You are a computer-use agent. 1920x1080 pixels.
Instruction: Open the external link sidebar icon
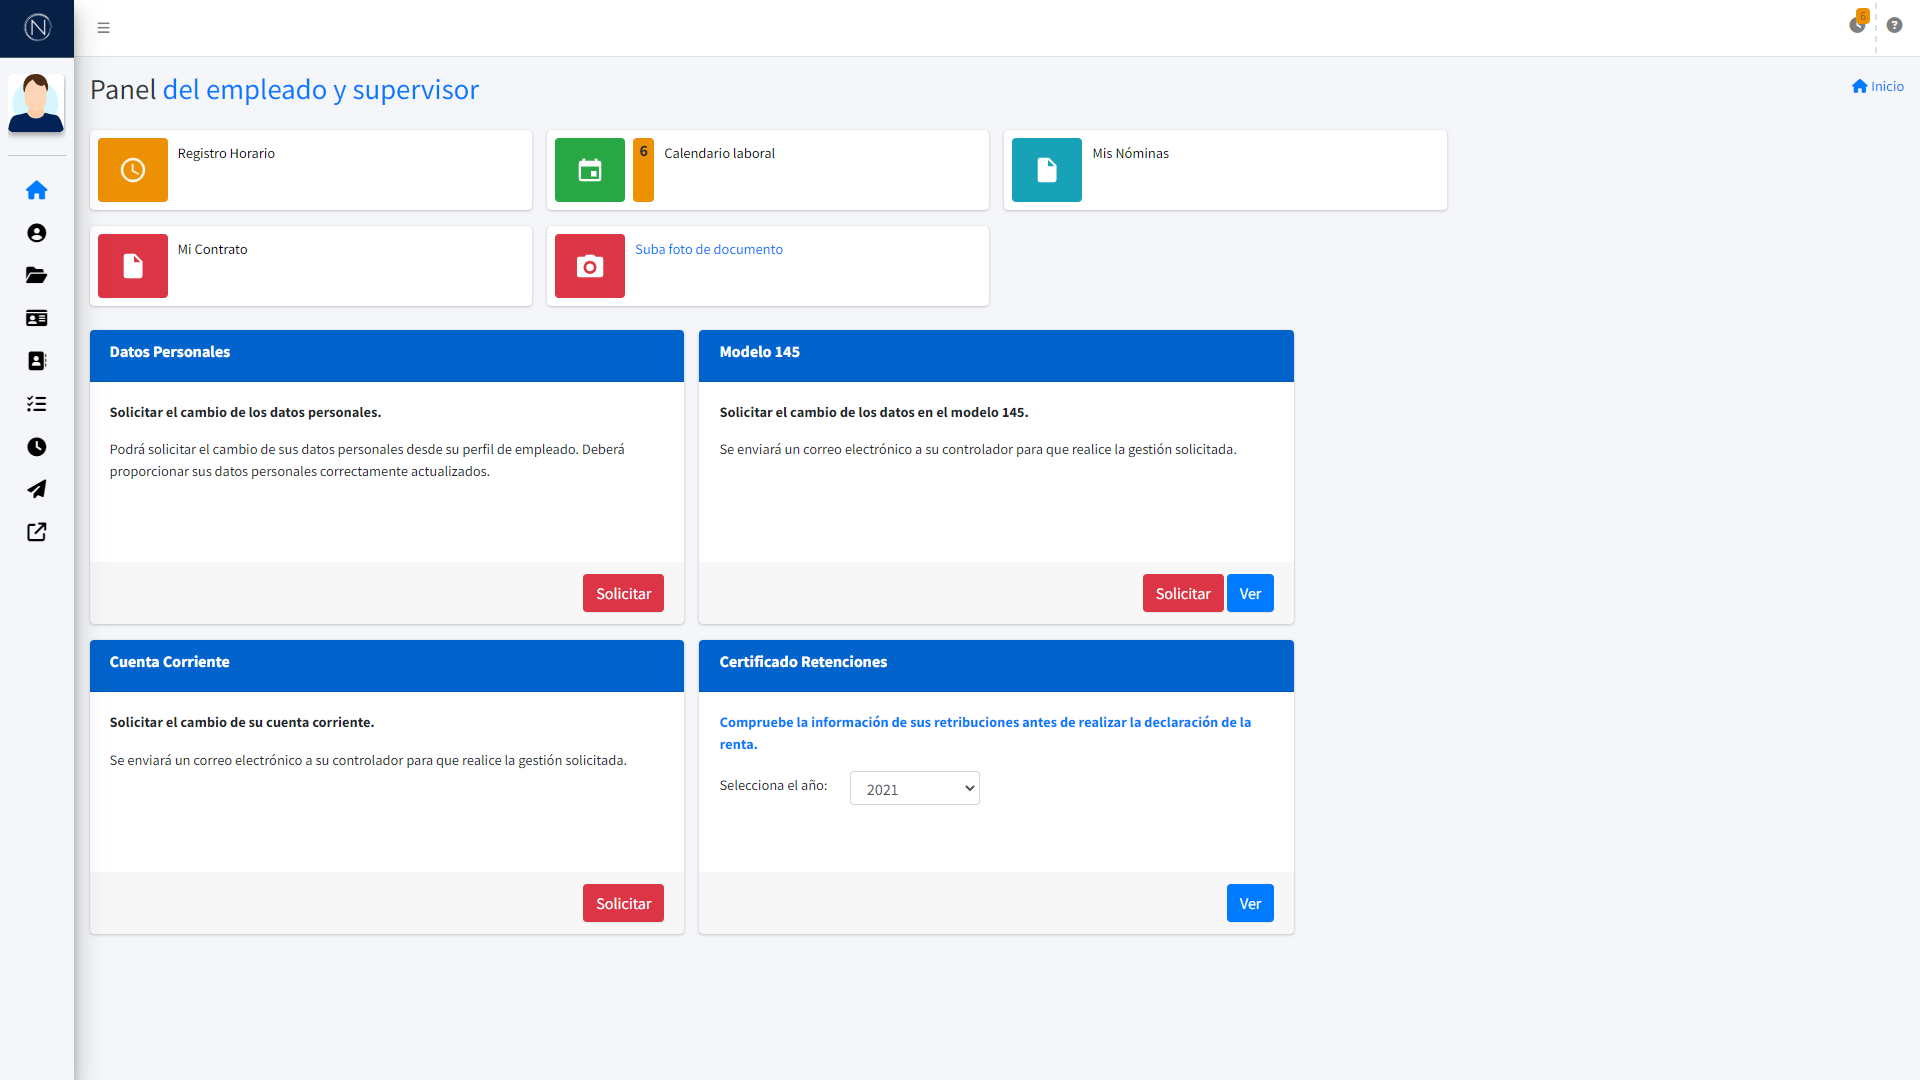point(37,532)
